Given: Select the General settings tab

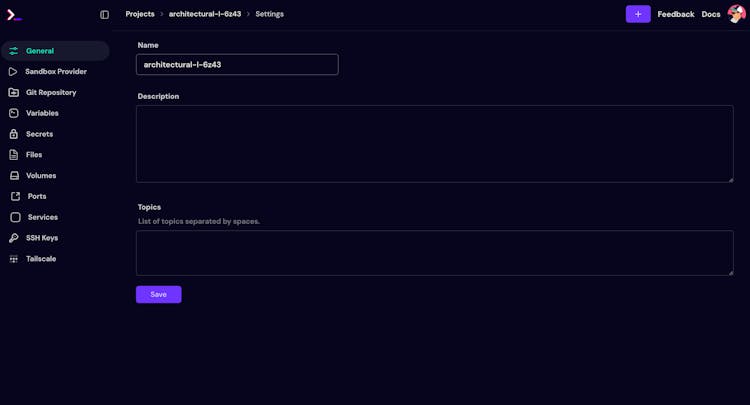Looking at the screenshot, I should click(40, 51).
